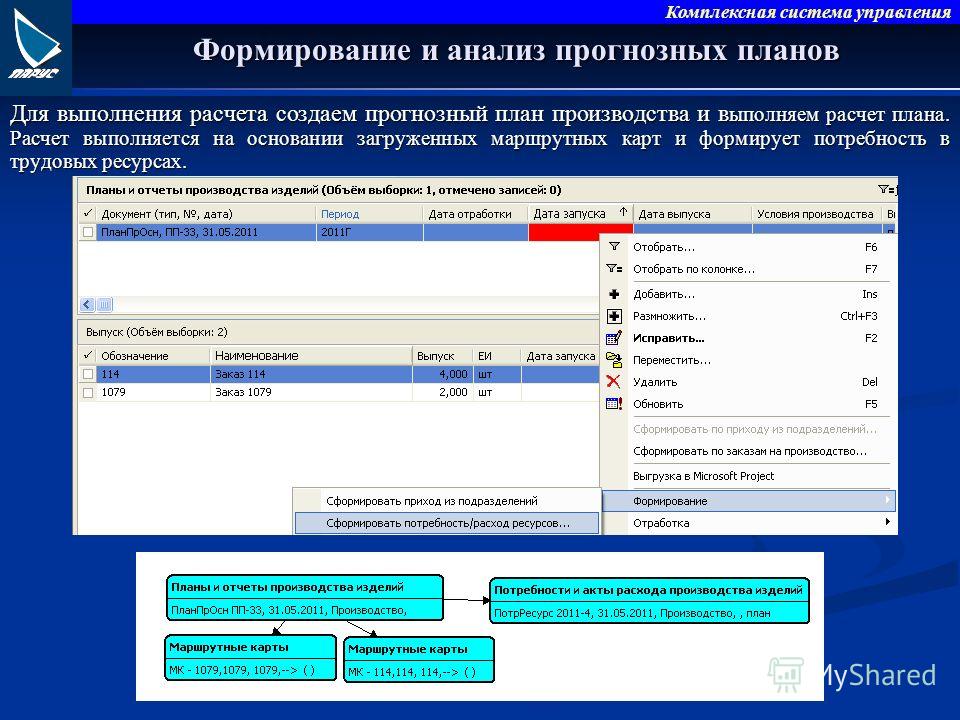
Task: Click the Маршрутные карты МК - 1079 diagram node
Action: [250, 658]
